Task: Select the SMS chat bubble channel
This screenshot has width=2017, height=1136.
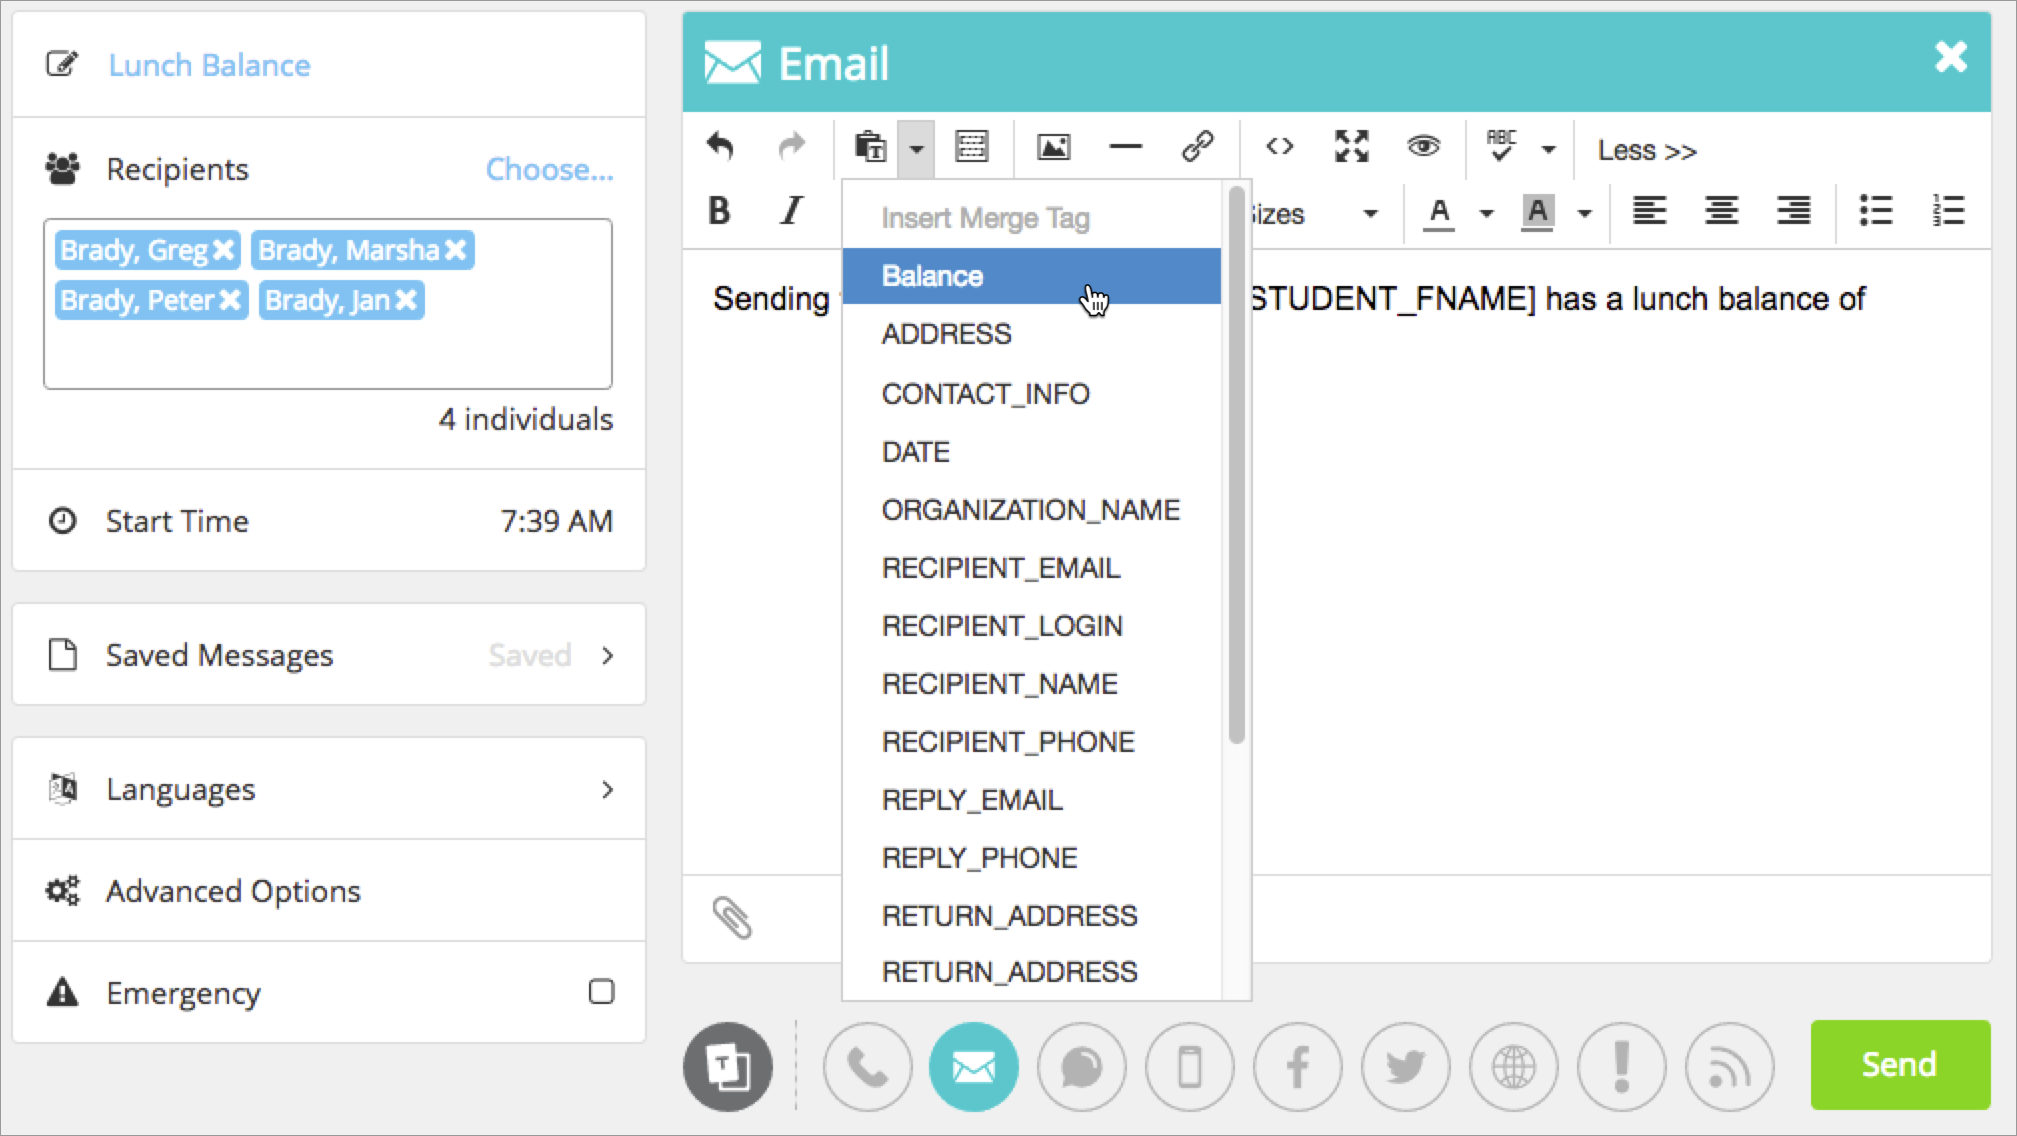Action: 1082,1067
